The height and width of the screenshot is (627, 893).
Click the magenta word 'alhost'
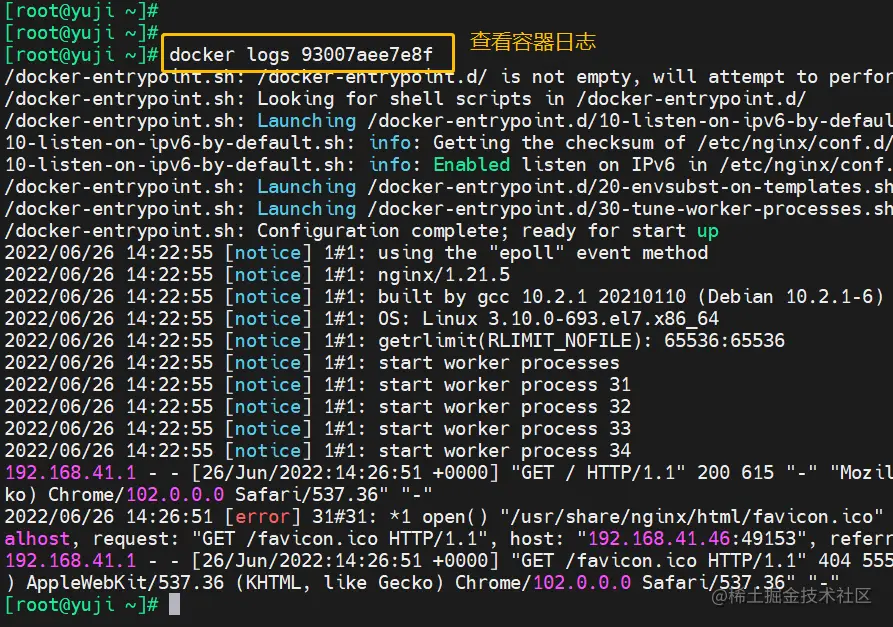pyautogui.click(x=38, y=539)
